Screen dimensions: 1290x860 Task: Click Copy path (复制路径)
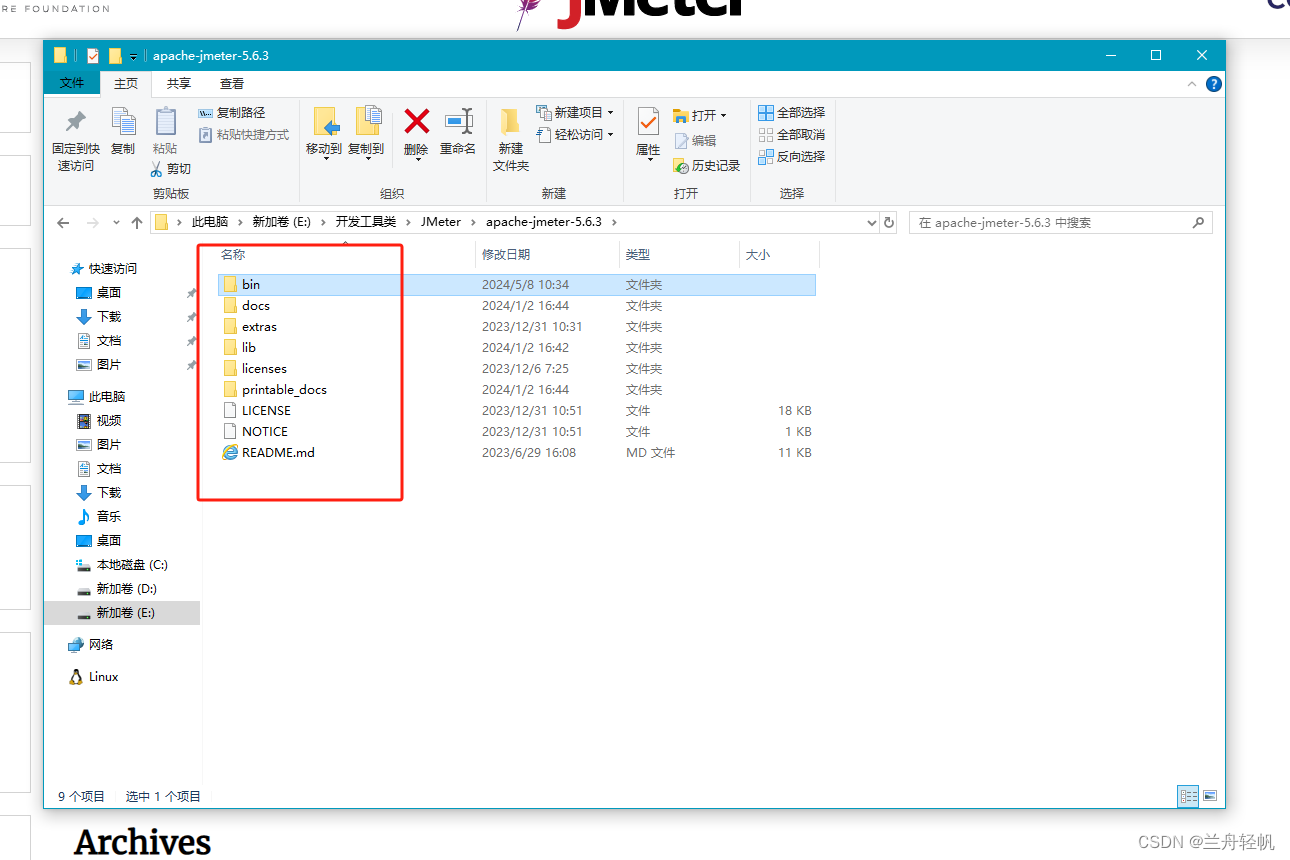[232, 113]
